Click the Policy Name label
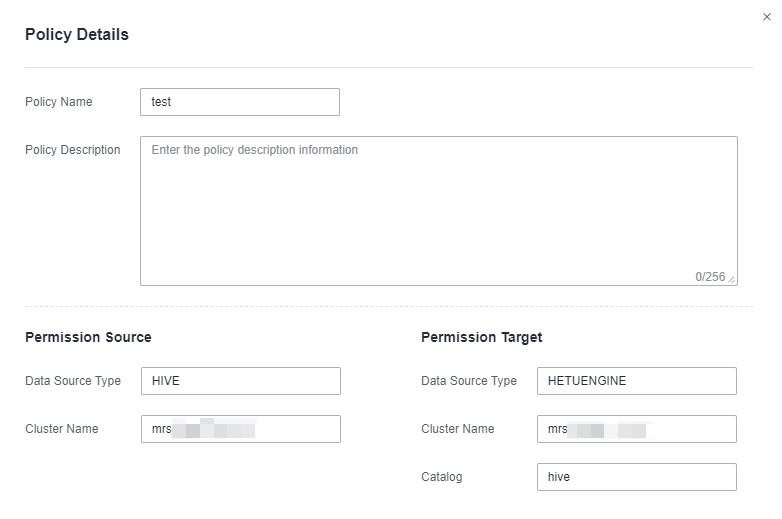The width and height of the screenshot is (782, 519). coord(59,102)
